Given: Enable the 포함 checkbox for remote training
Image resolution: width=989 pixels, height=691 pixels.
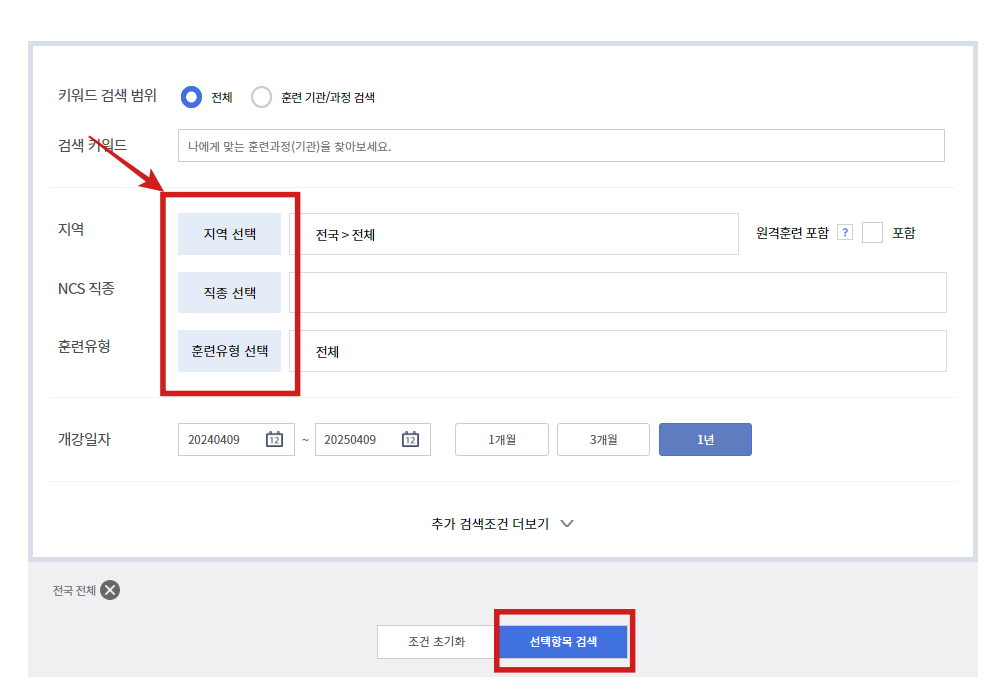Looking at the screenshot, I should pos(871,232).
